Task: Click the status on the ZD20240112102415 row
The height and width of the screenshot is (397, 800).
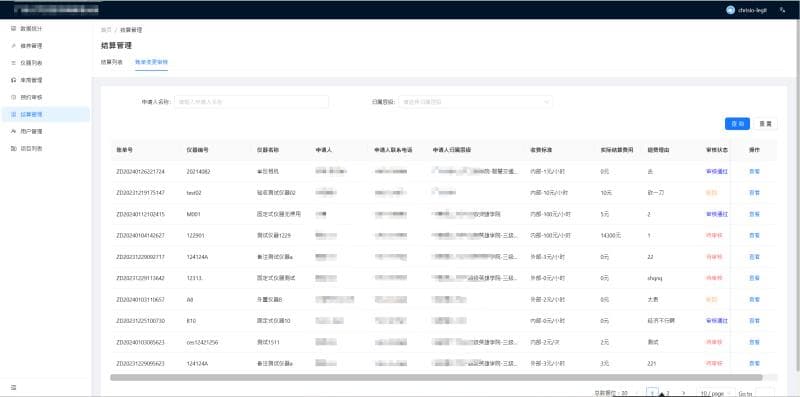Action: (x=716, y=214)
